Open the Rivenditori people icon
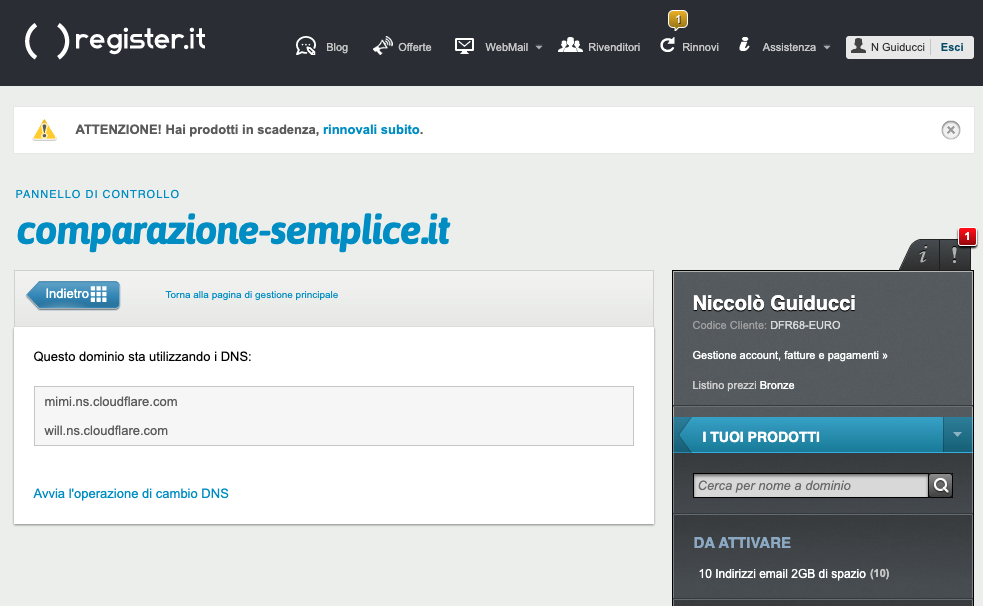The image size is (983, 606). [x=570, y=46]
